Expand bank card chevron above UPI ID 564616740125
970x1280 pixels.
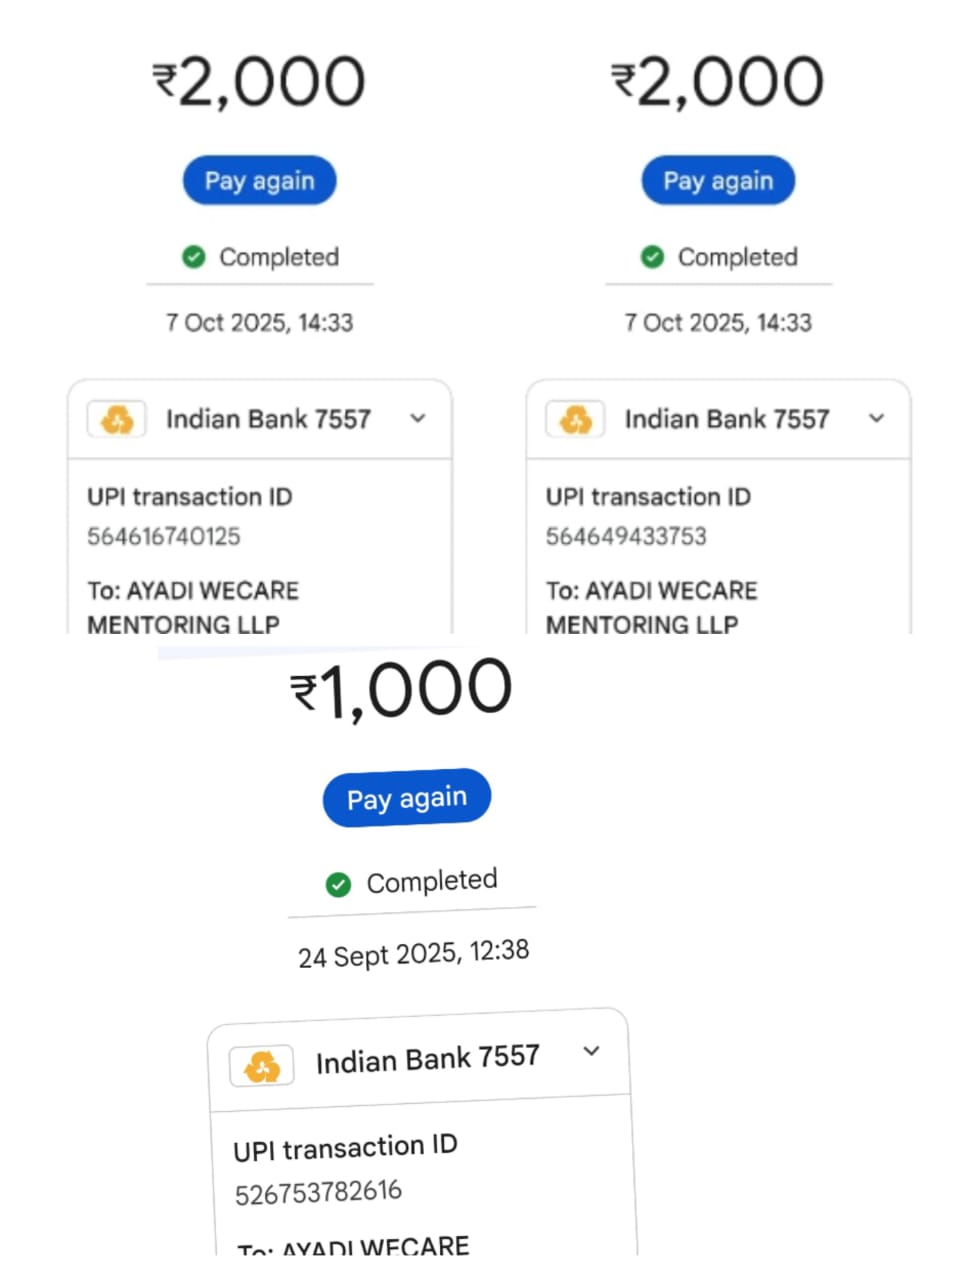point(418,418)
